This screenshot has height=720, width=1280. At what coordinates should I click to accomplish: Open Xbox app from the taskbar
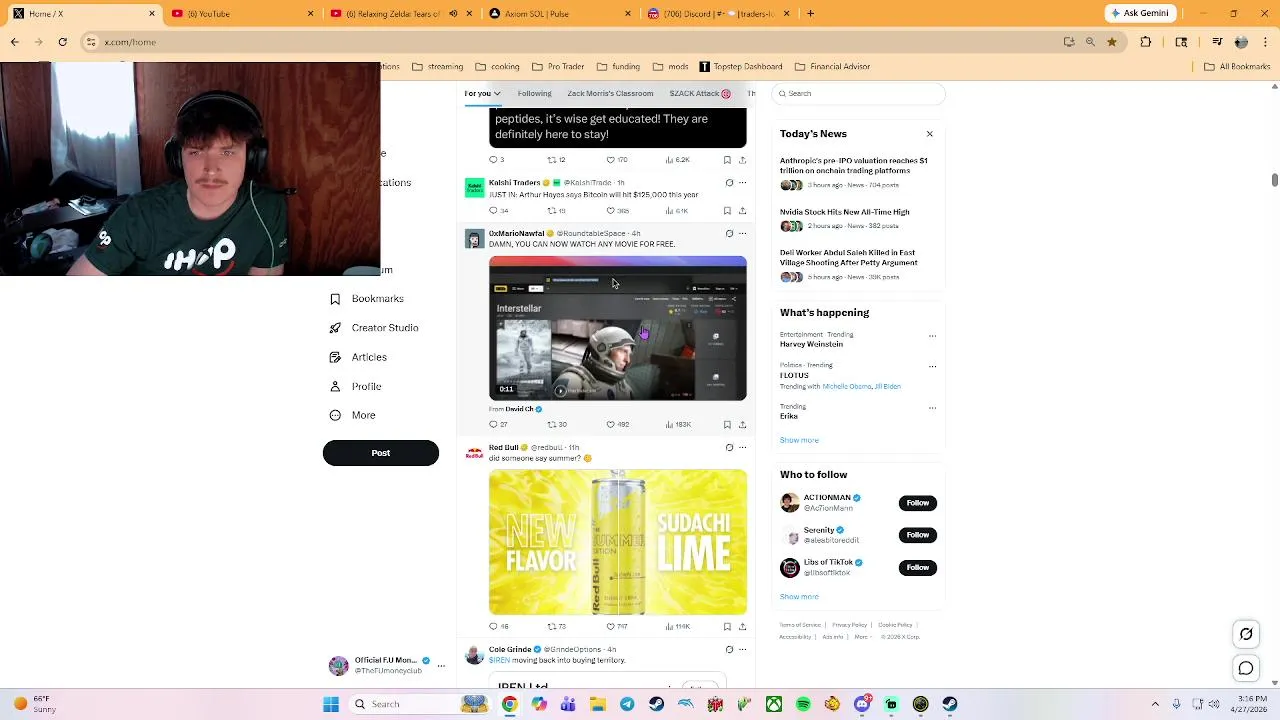tap(774, 704)
